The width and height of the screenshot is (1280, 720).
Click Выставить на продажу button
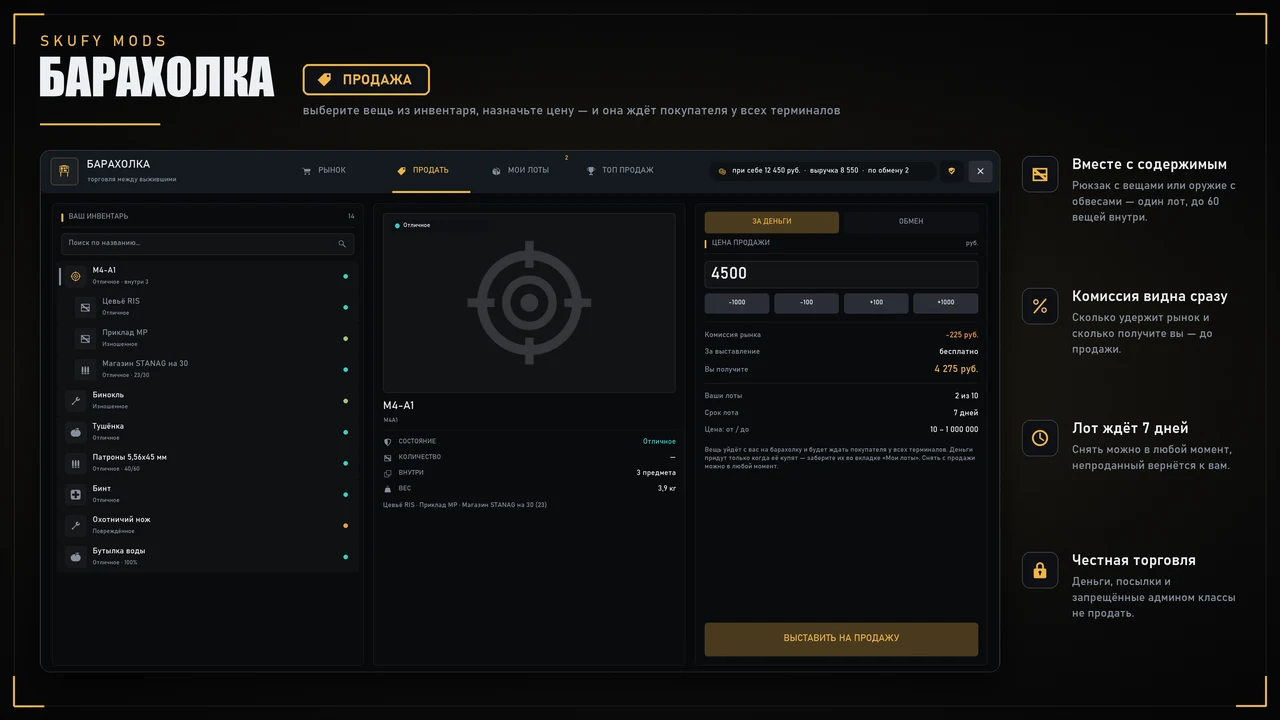[841, 639]
